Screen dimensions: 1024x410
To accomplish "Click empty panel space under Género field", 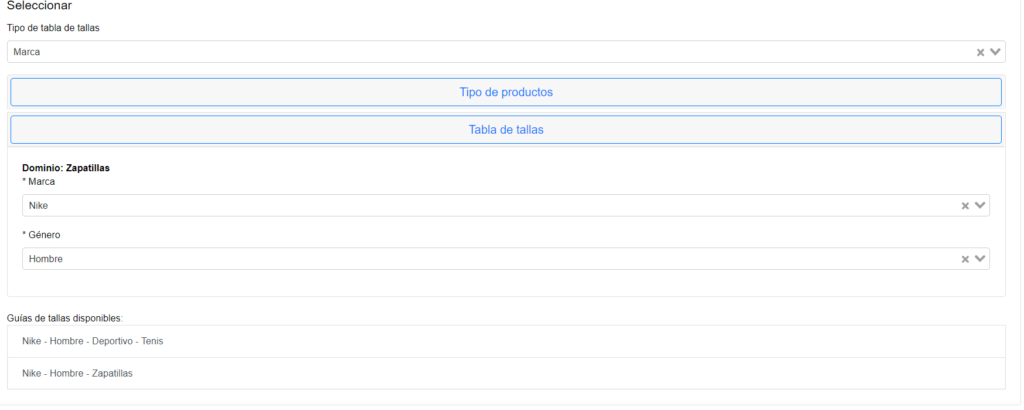I will (506, 283).
